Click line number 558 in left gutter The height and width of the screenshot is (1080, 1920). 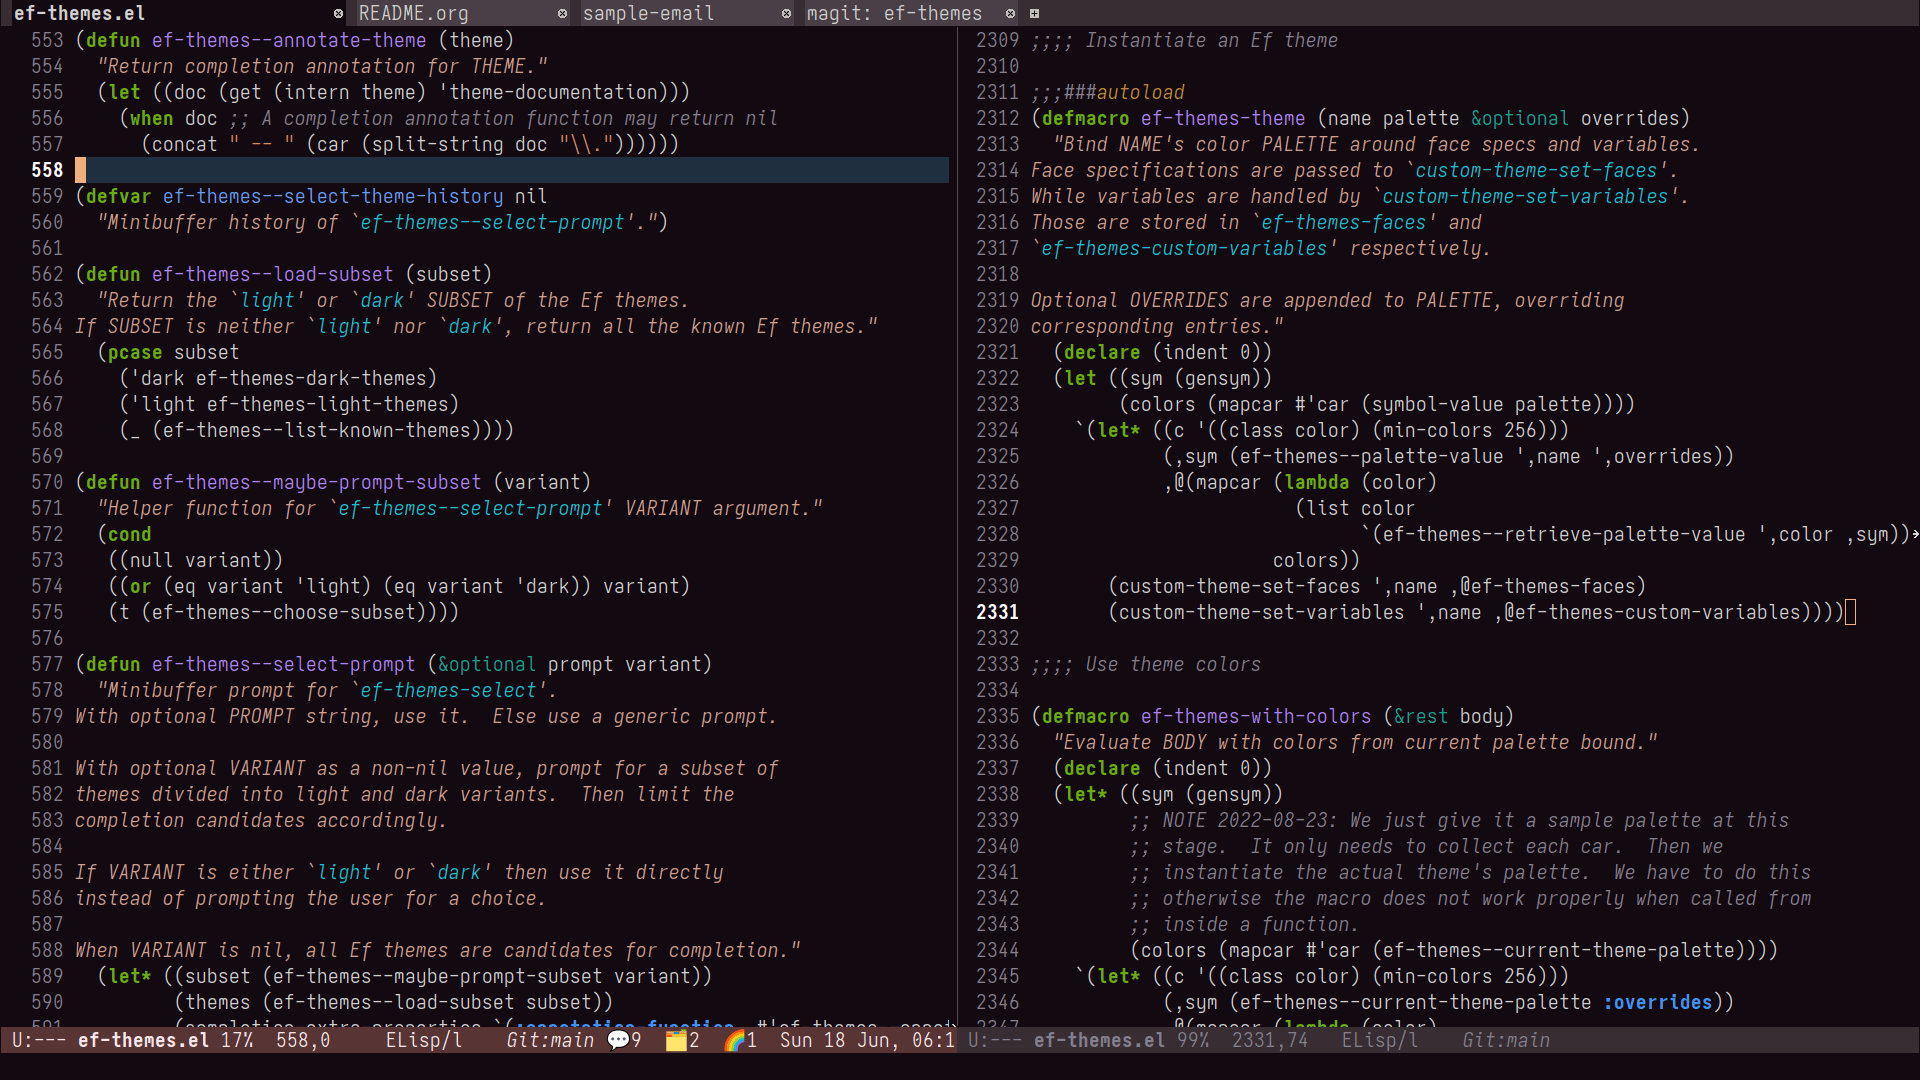tap(47, 170)
